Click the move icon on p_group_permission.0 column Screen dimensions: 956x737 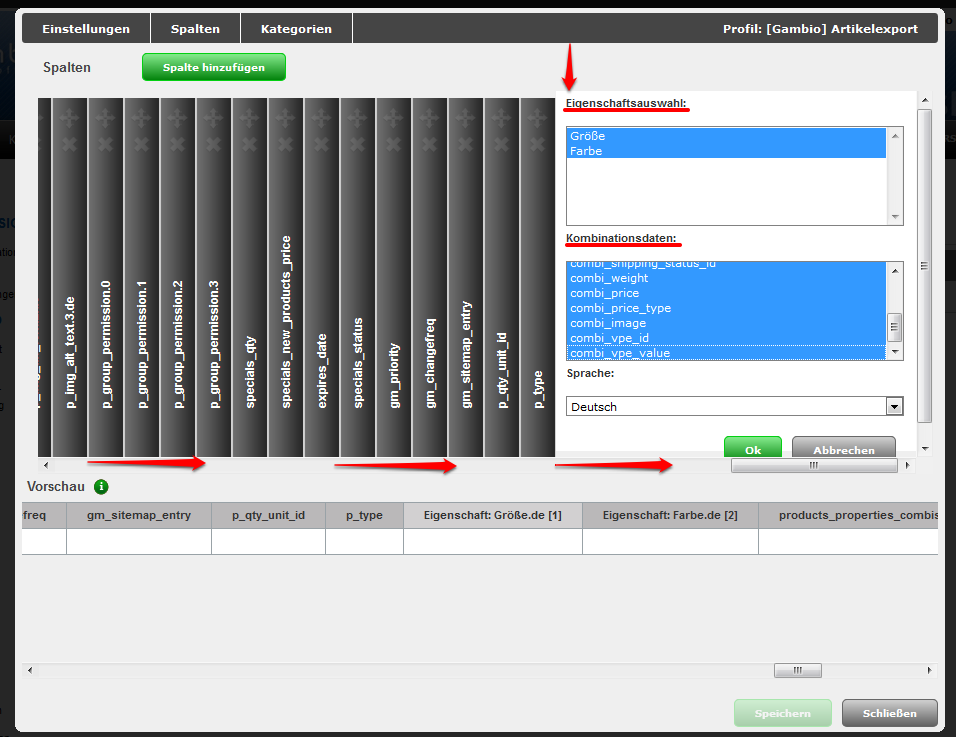[x=106, y=118]
